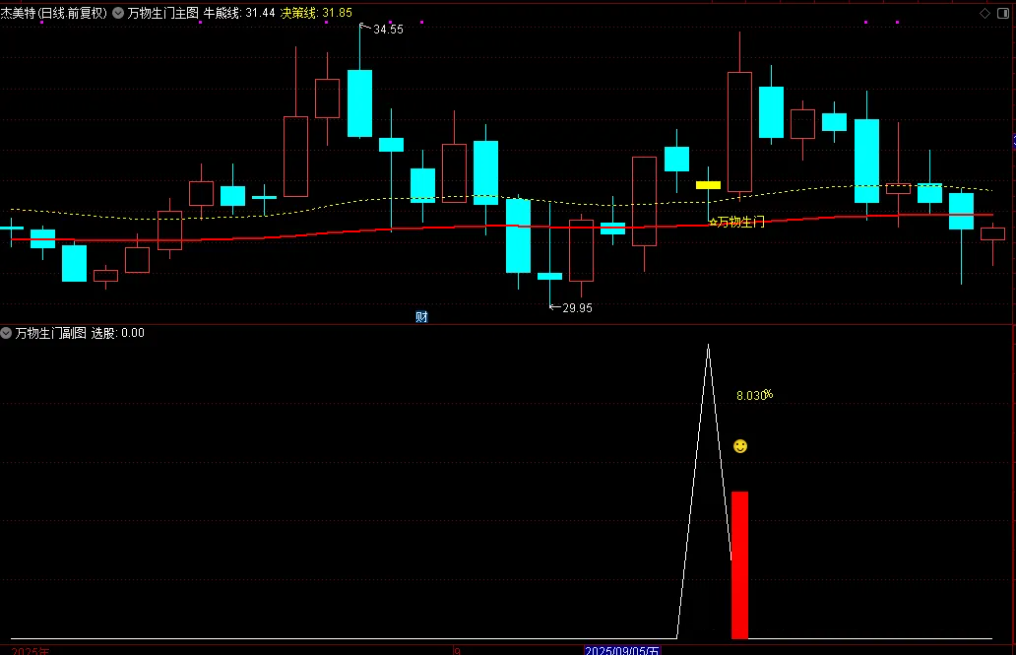This screenshot has height=655, width=1016.
Task: Click the small yellow highlighted candle bar
Action: coord(708,185)
